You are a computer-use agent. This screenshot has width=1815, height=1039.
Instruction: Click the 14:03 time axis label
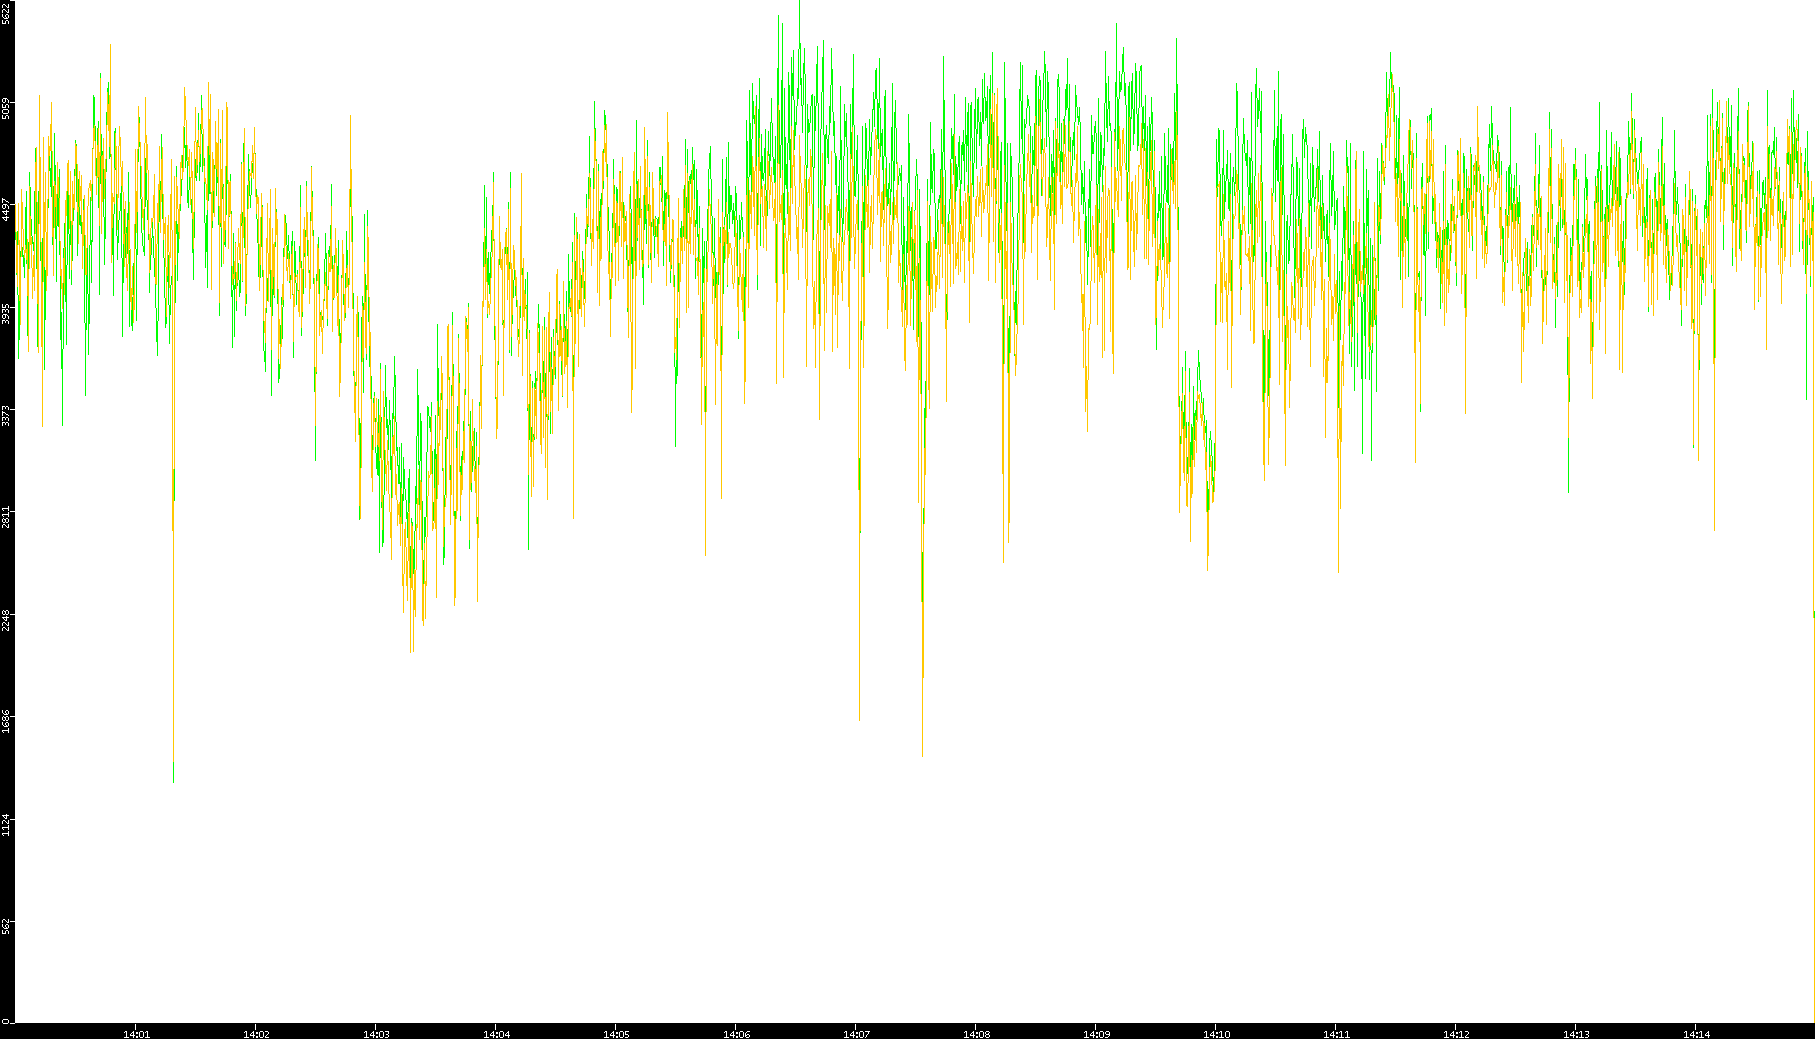376,1034
